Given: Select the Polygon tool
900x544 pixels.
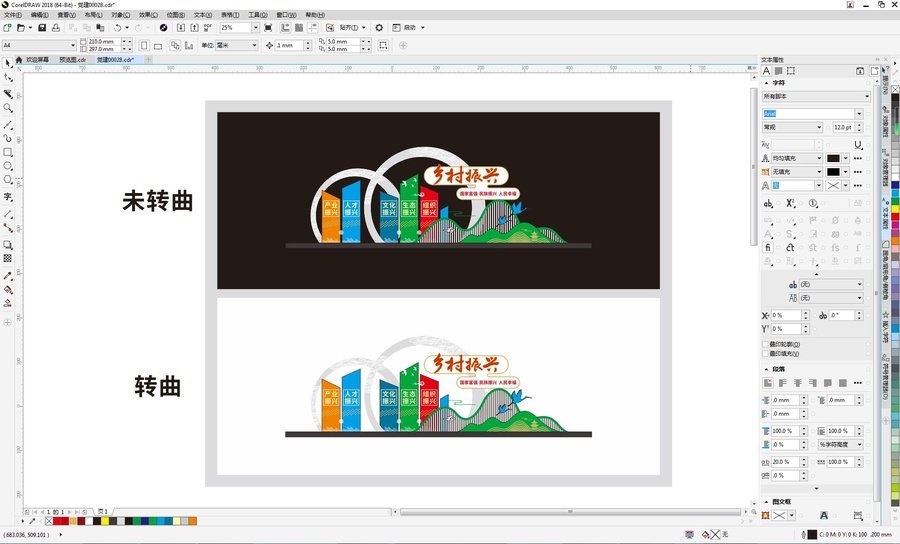Looking at the screenshot, I should click(x=7, y=180).
